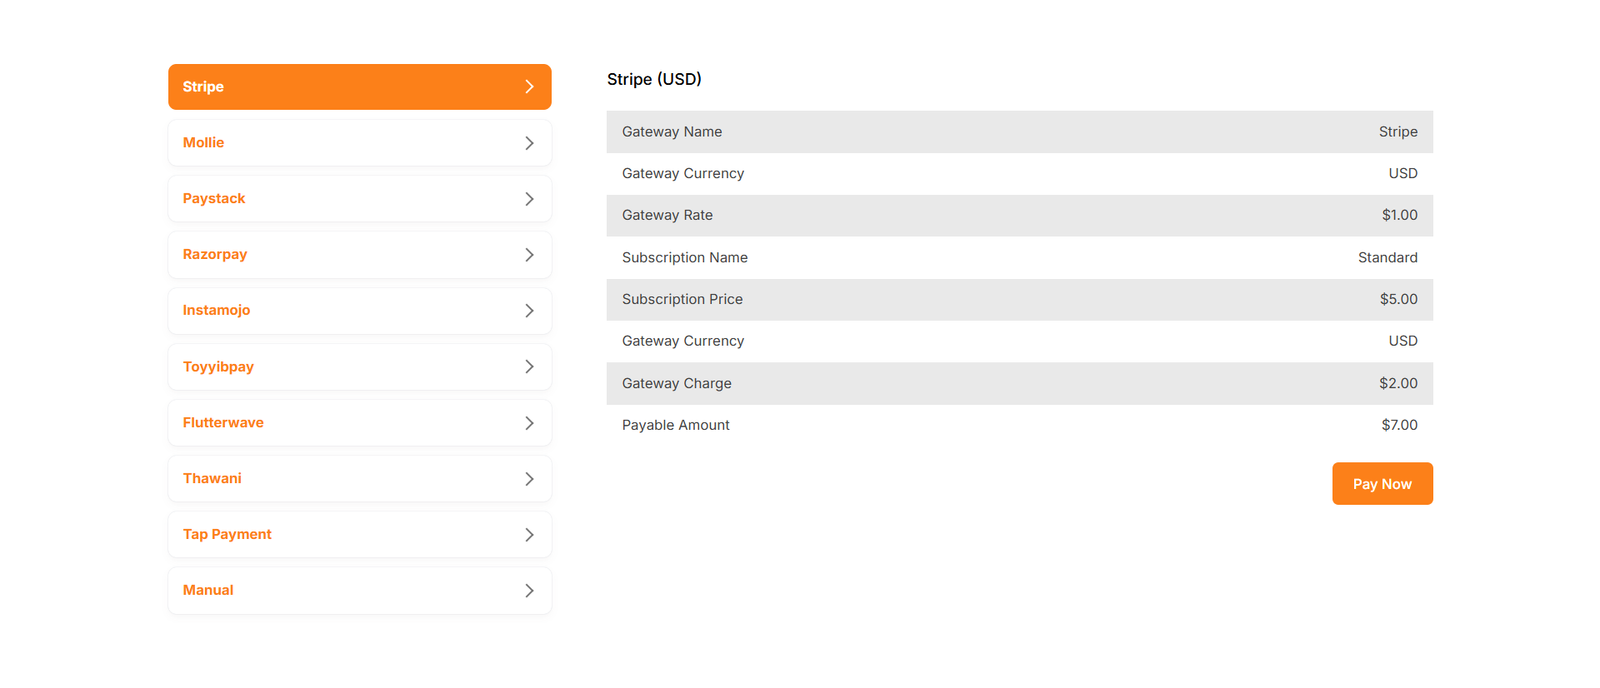Click the chevron arrow beside Tap Payment
The width and height of the screenshot is (1600, 688).
coord(529,535)
